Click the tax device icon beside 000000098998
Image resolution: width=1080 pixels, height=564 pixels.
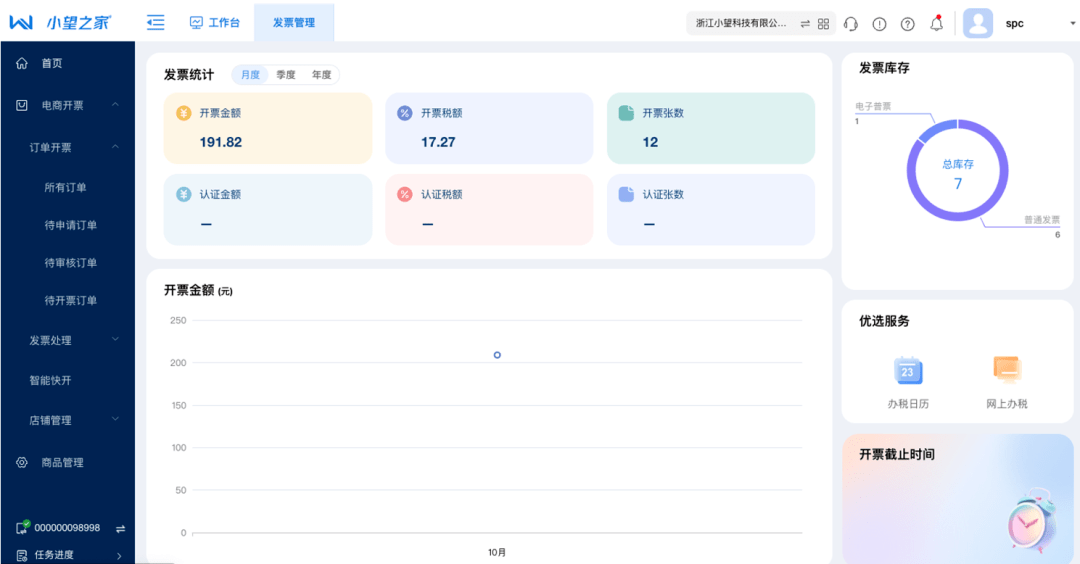(23, 527)
